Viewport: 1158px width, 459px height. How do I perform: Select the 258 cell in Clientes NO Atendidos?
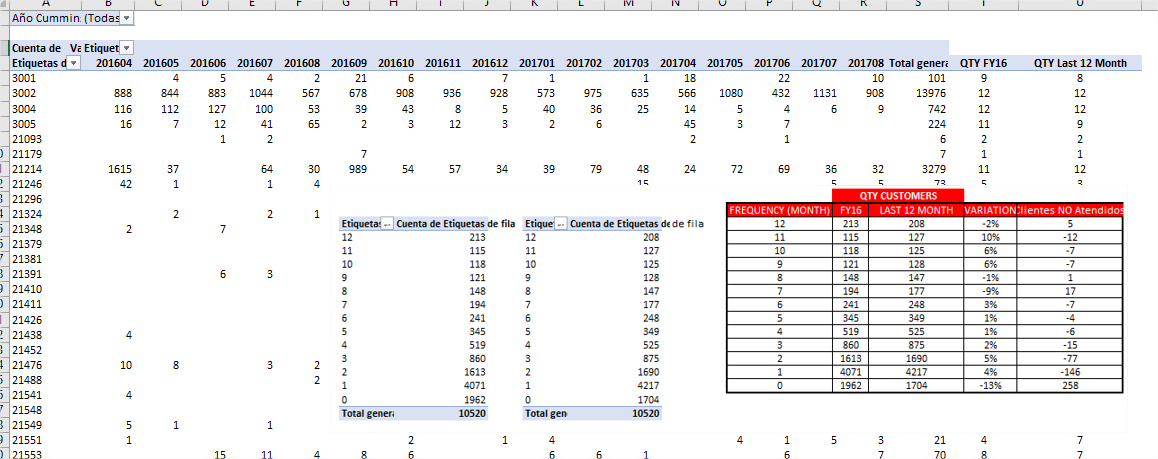pos(1070,385)
